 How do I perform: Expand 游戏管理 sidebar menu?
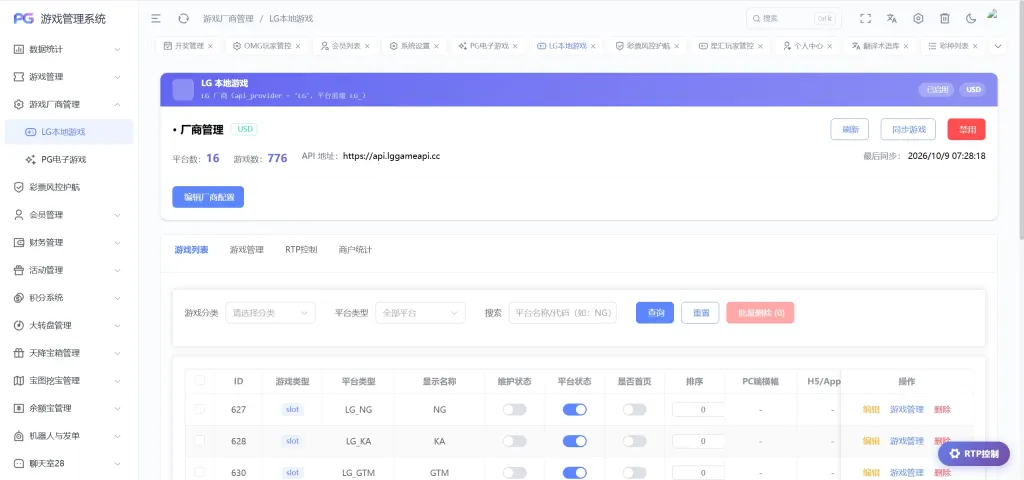click(x=118, y=76)
